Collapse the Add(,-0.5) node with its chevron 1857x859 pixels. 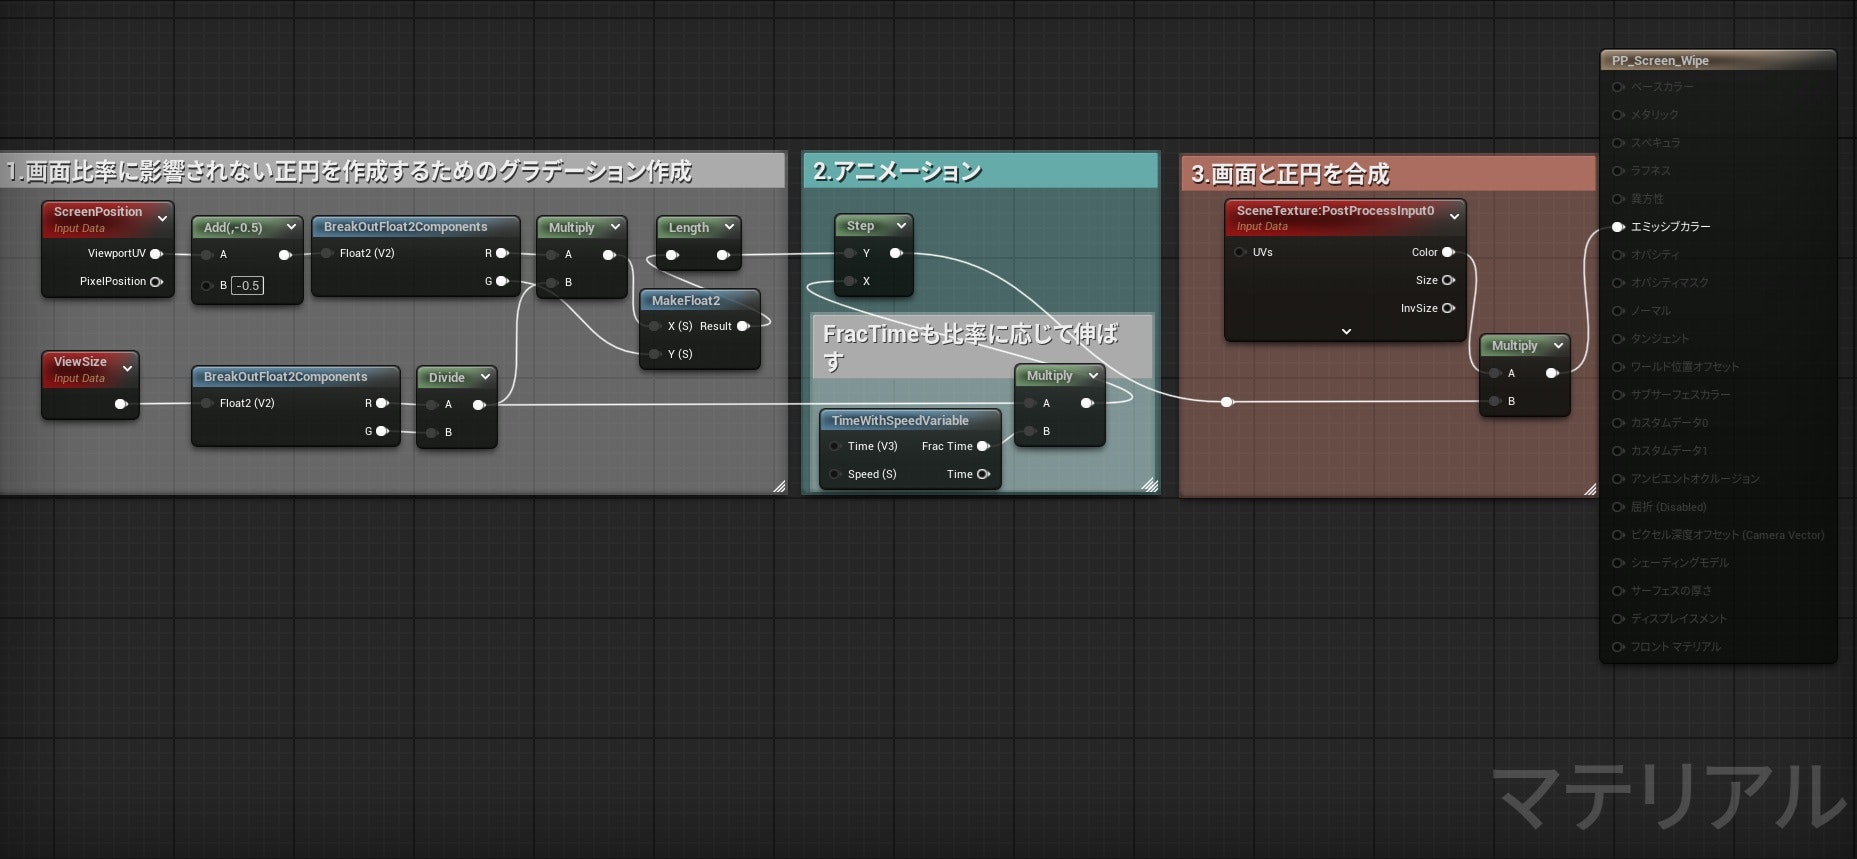291,227
